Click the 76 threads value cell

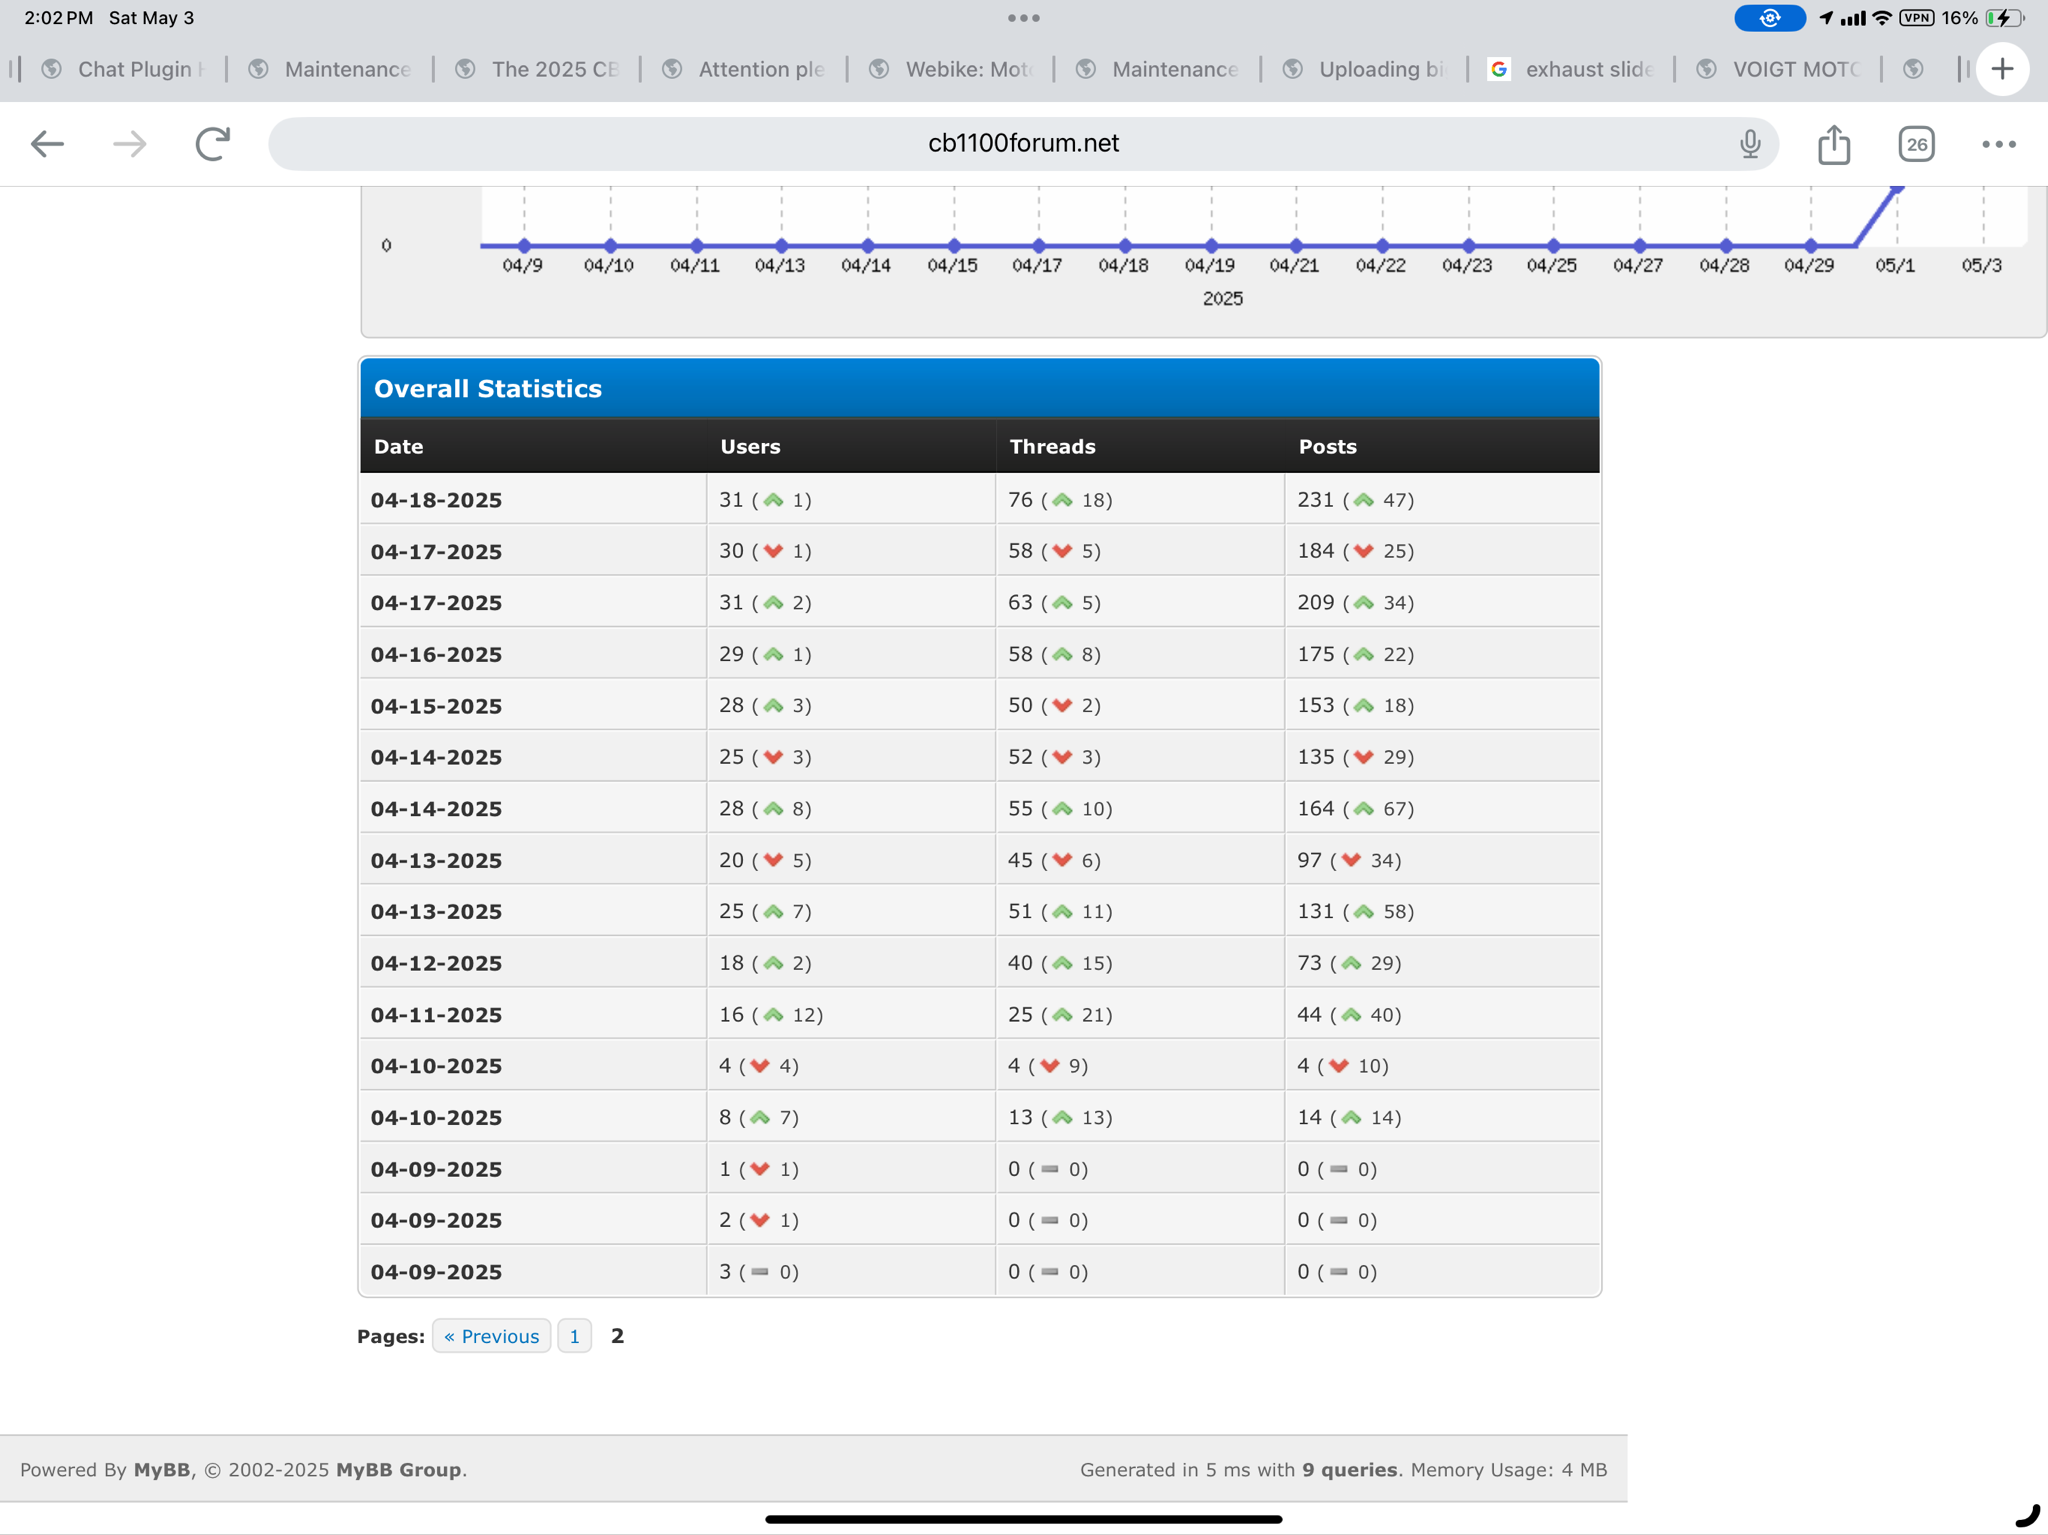point(1140,499)
